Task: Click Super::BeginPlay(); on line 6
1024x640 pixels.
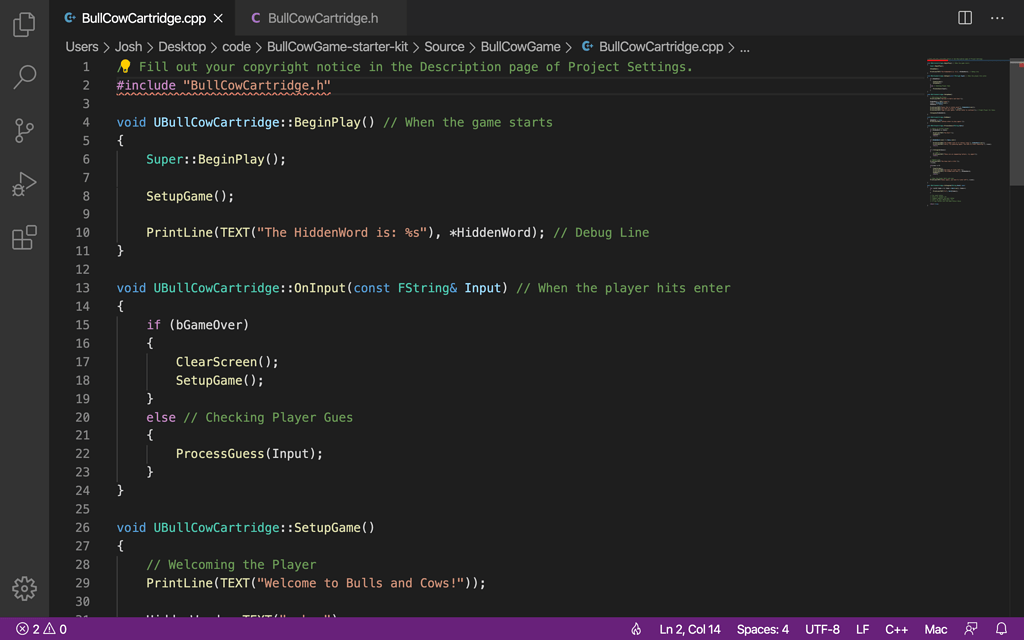Action: [x=216, y=159]
